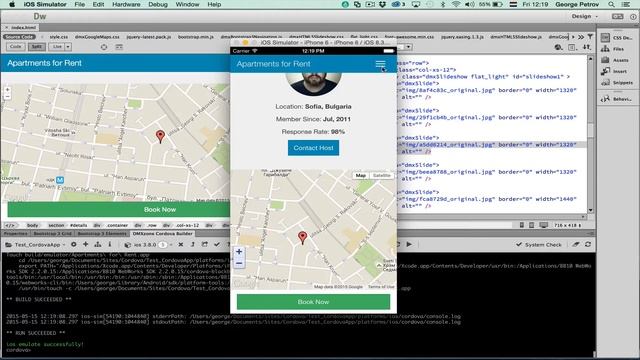
Task: Switch to the Properties panel tab
Action: pyautogui.click(x=16, y=233)
